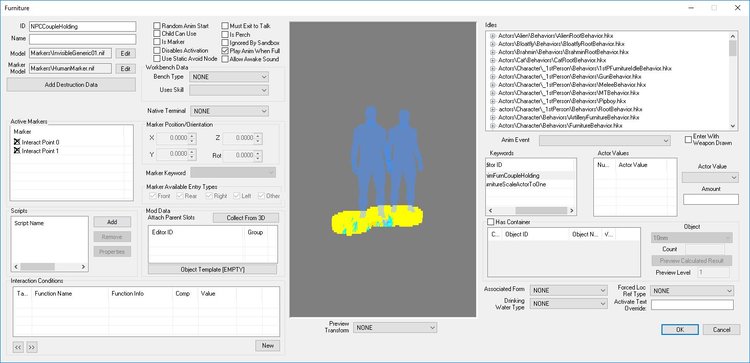Open the Forced Loc Ref Type dropdown
The height and width of the screenshot is (363, 750).
(692, 291)
